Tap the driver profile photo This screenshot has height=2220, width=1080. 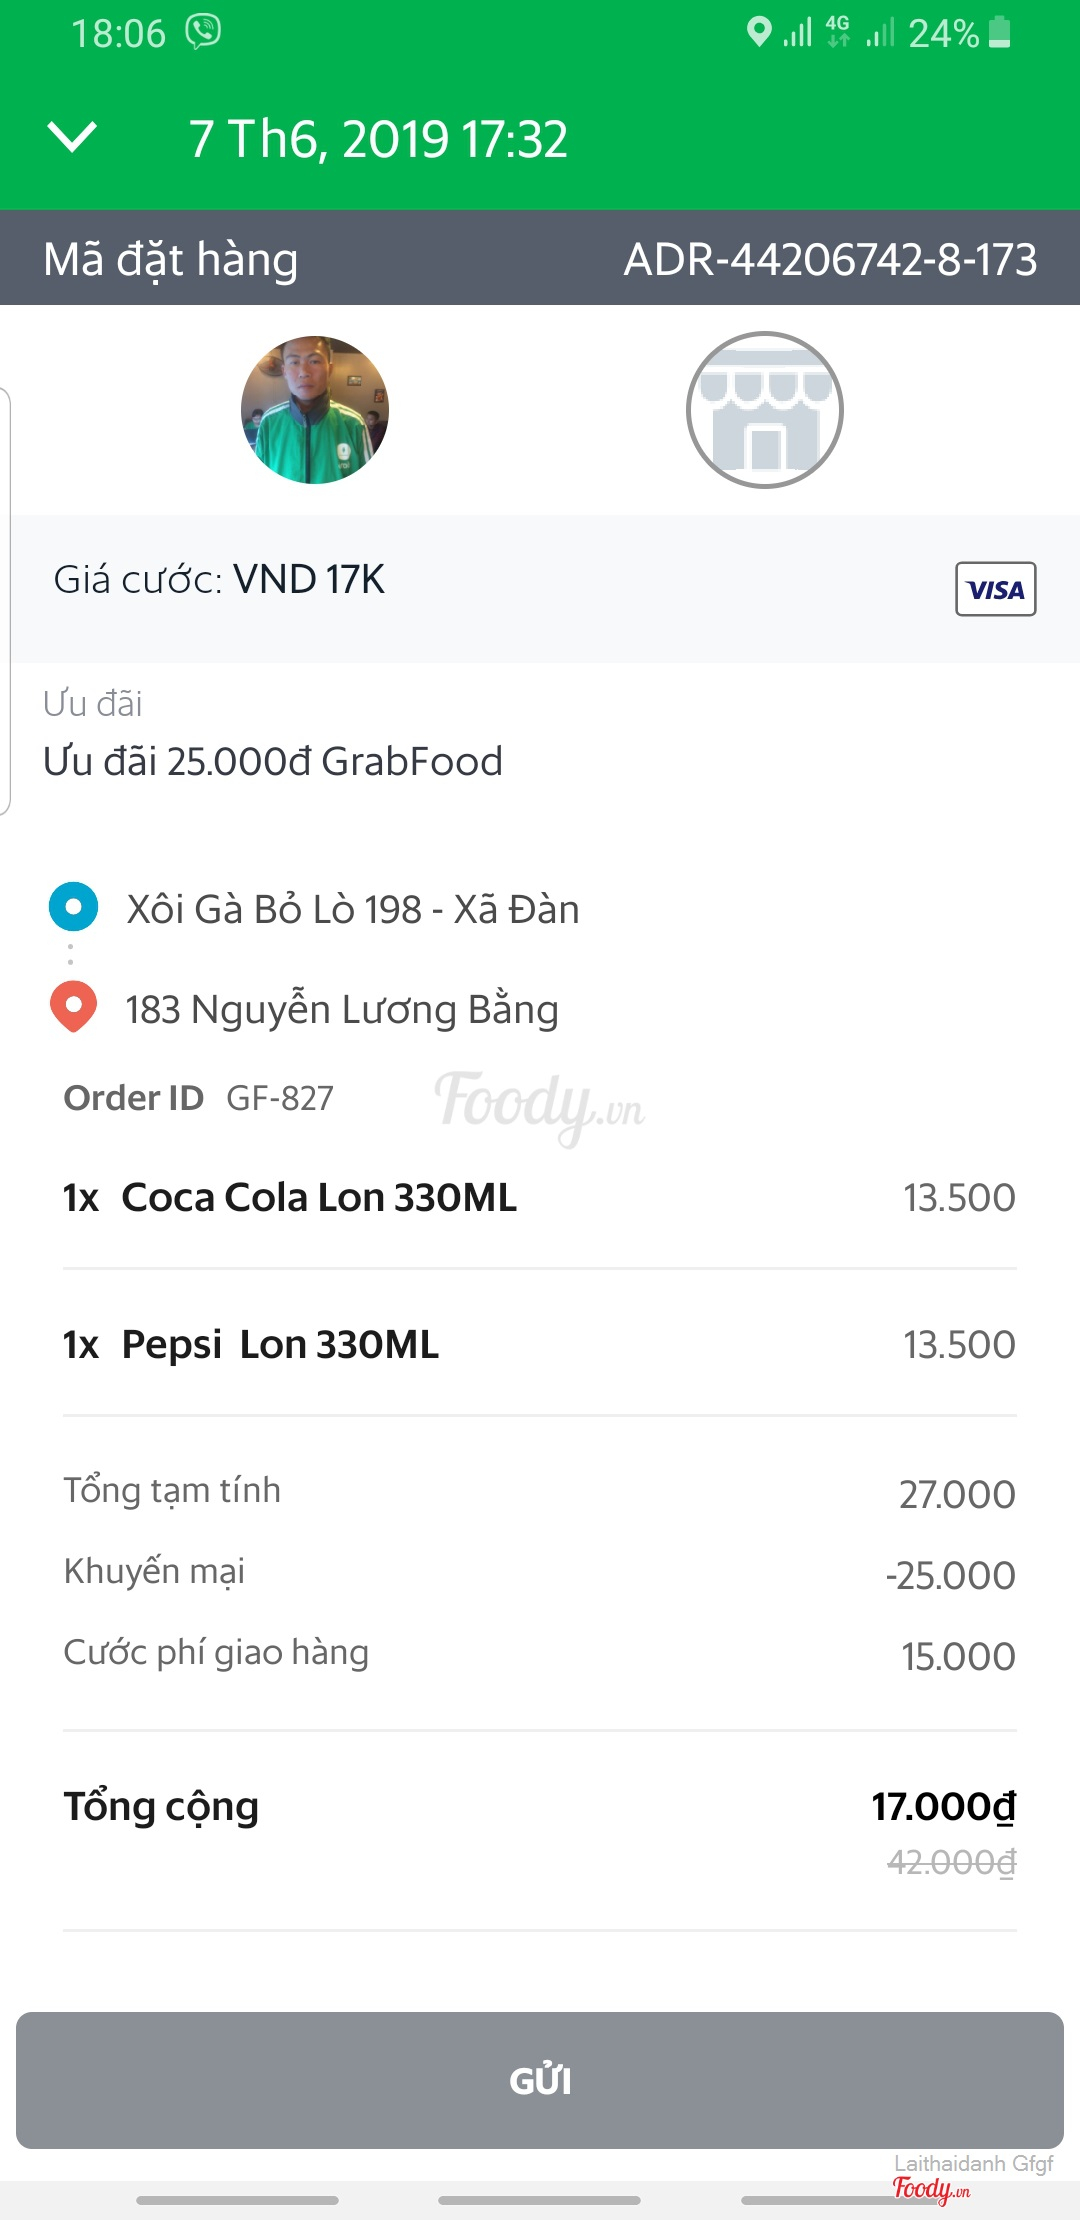click(x=315, y=410)
